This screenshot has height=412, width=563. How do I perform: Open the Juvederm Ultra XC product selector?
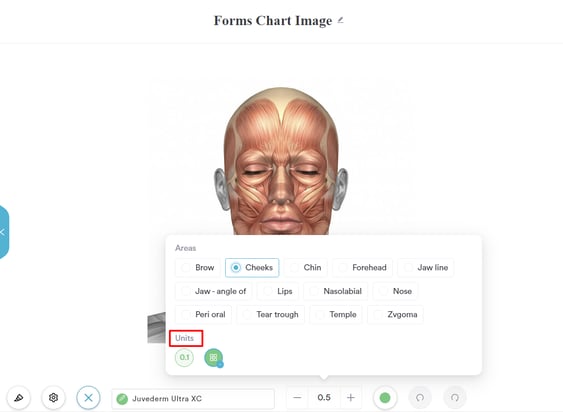pyautogui.click(x=193, y=398)
